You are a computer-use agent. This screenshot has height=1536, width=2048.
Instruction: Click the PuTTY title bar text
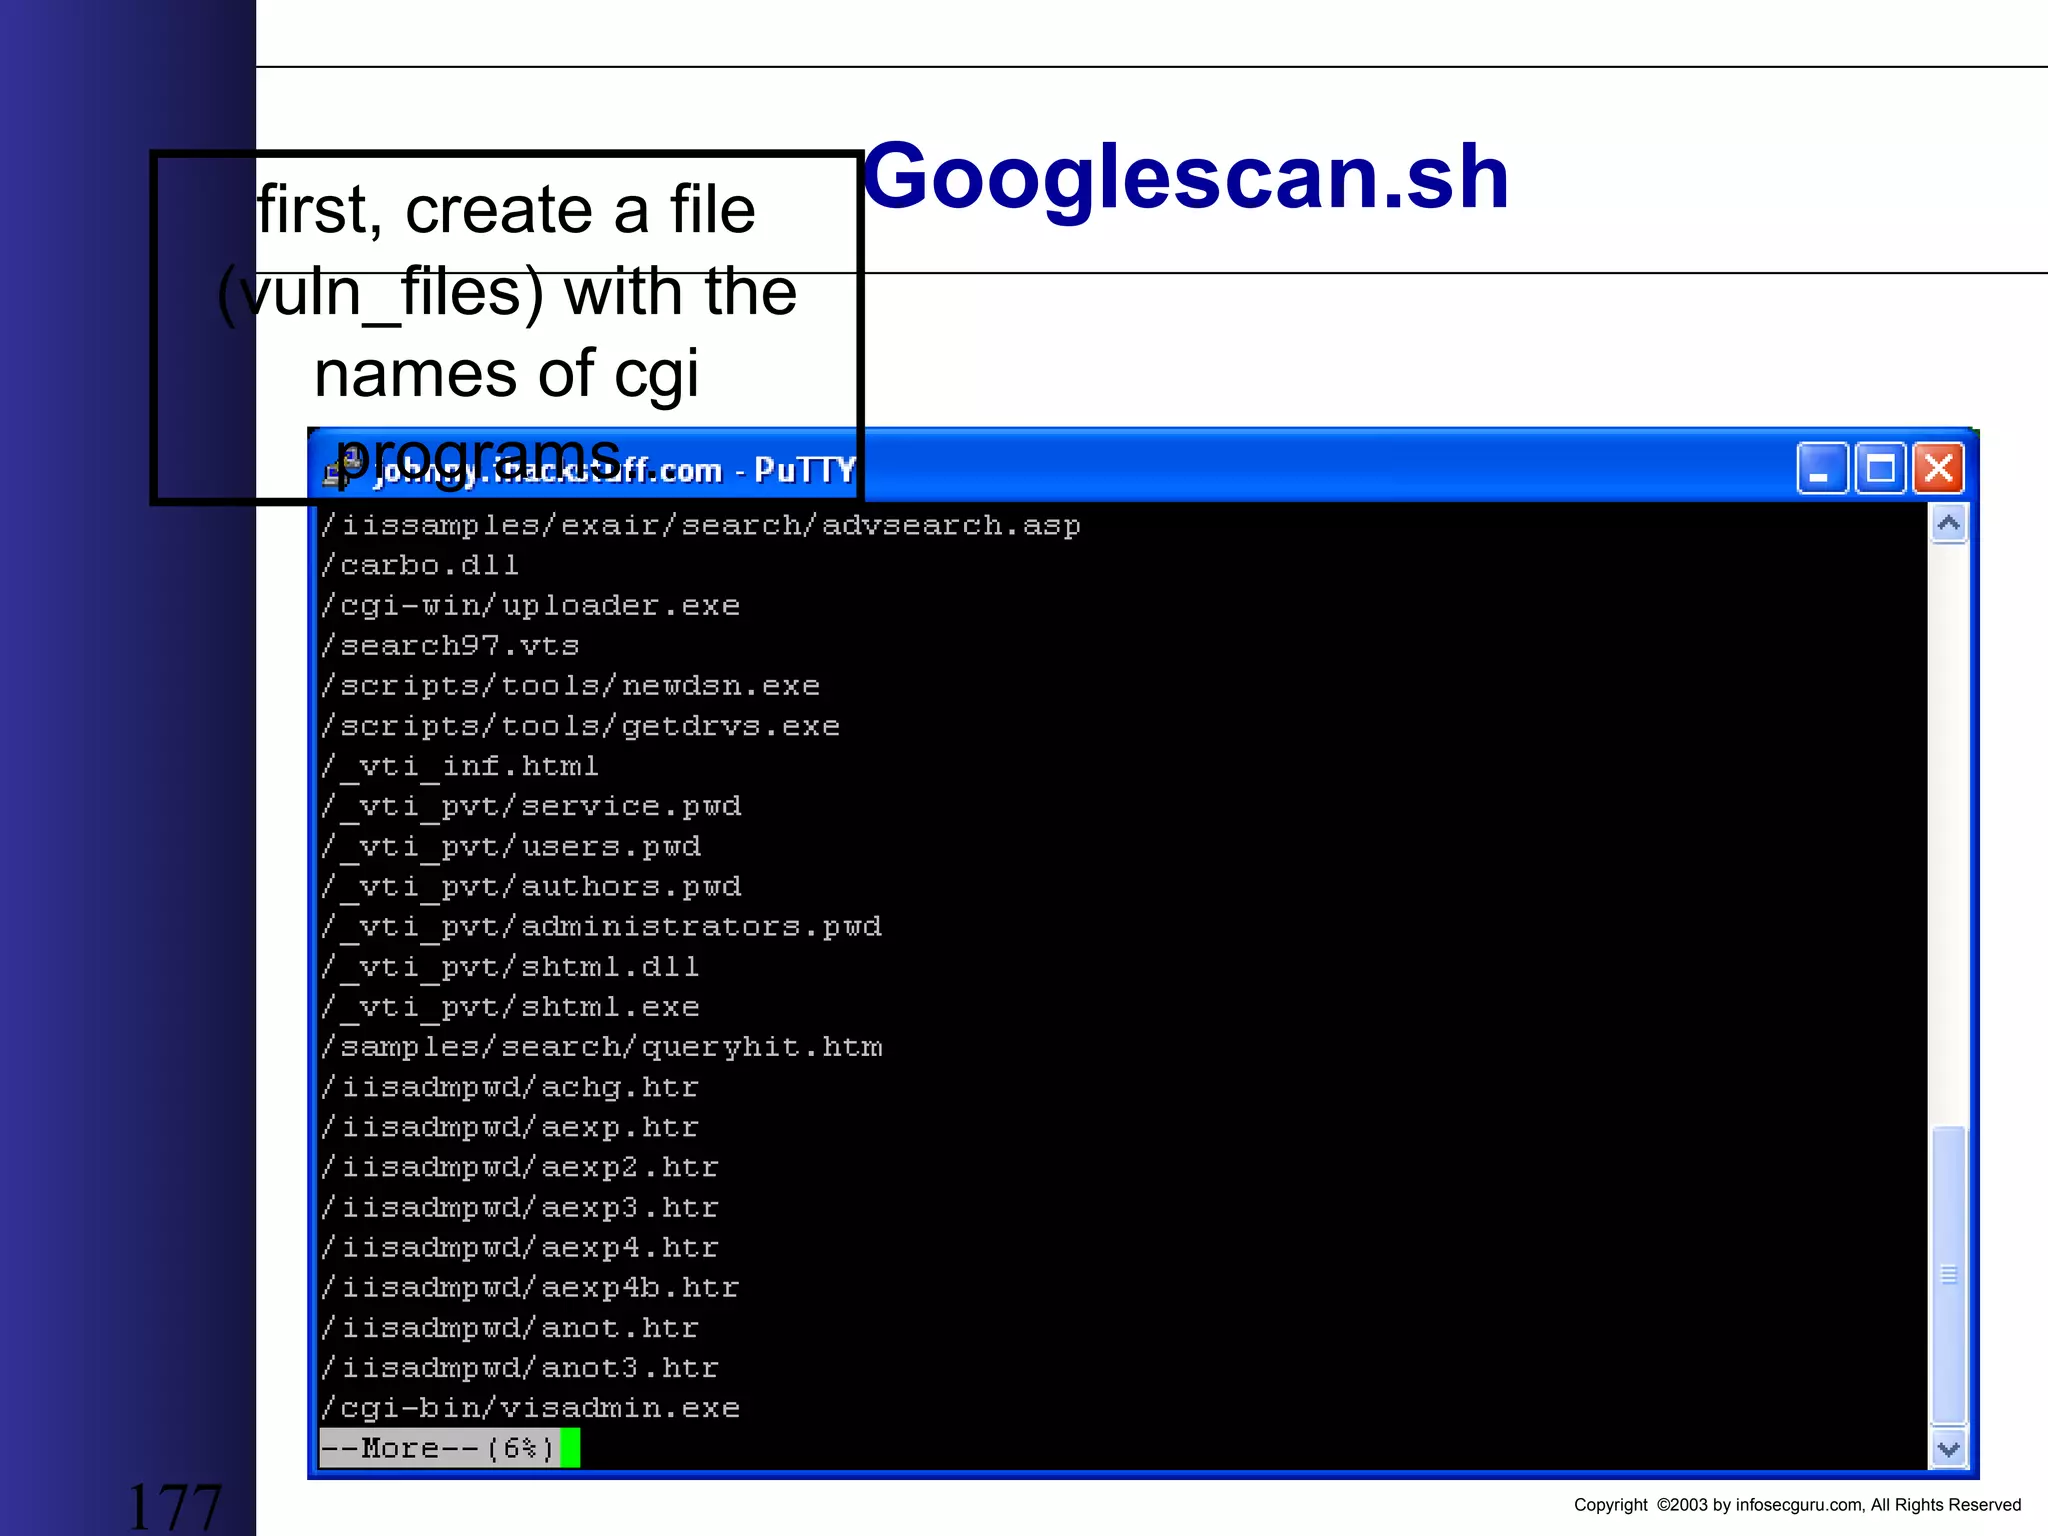pyautogui.click(x=614, y=470)
